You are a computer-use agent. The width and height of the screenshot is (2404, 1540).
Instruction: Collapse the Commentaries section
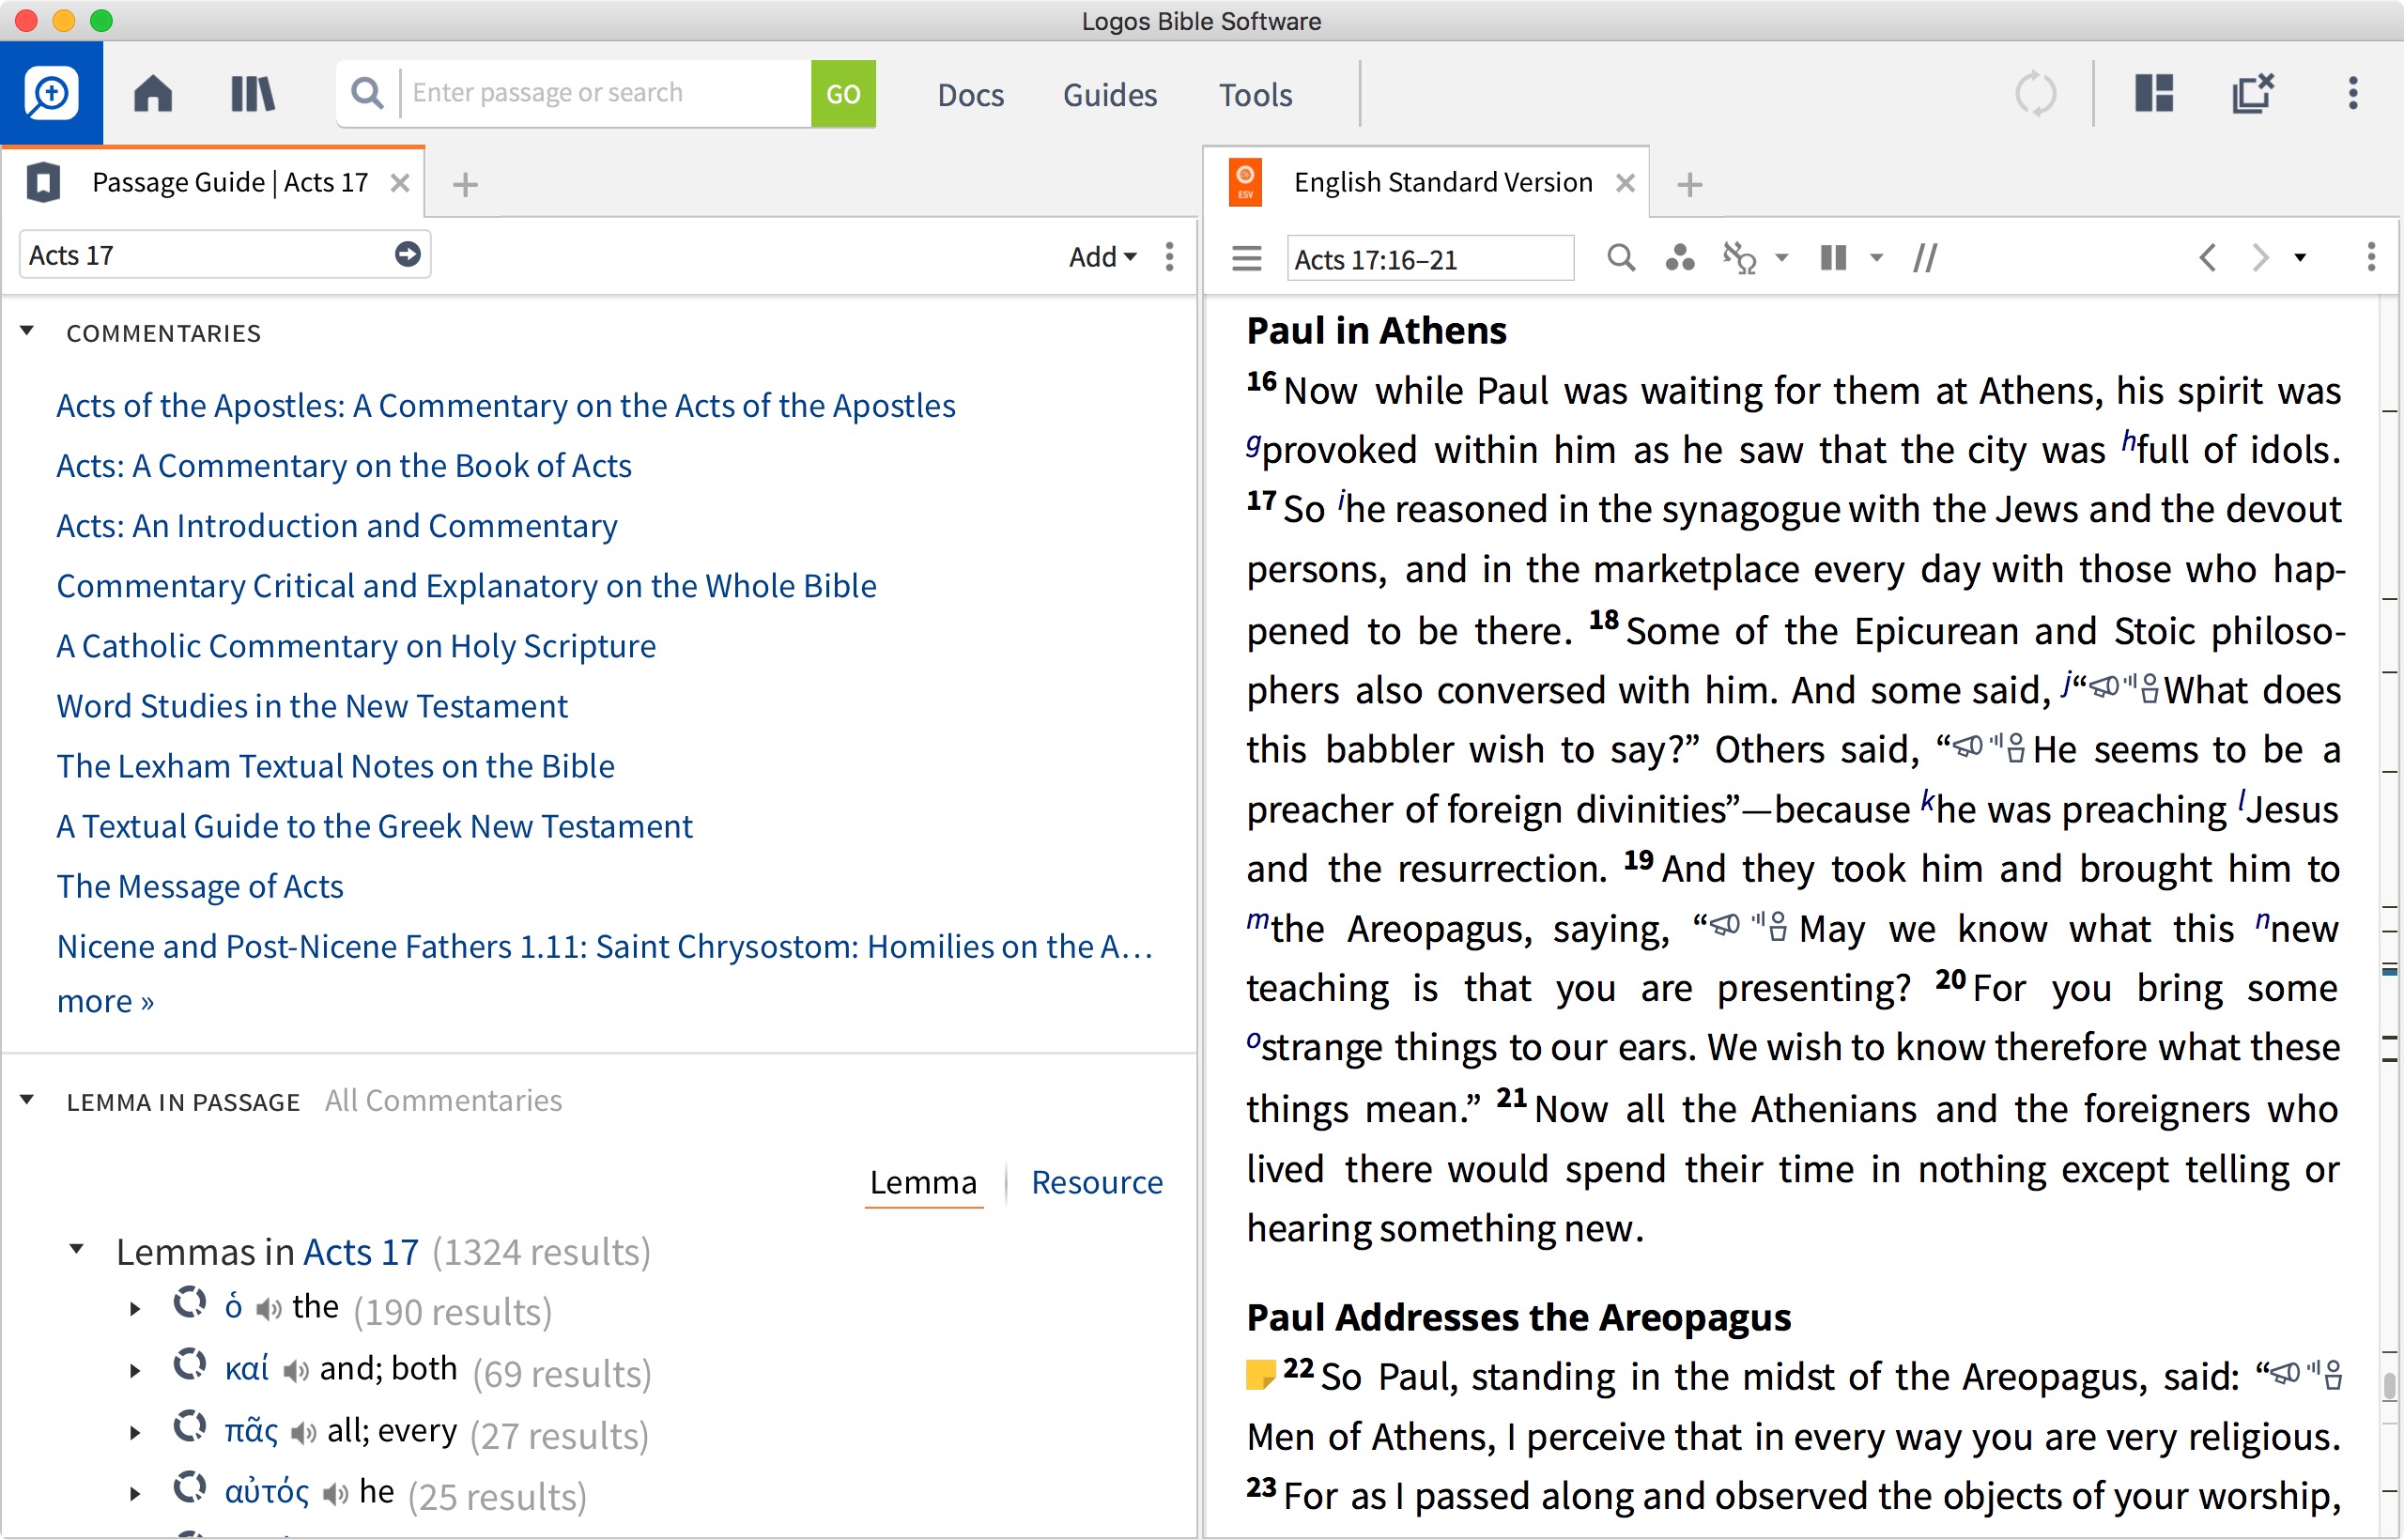click(x=27, y=331)
